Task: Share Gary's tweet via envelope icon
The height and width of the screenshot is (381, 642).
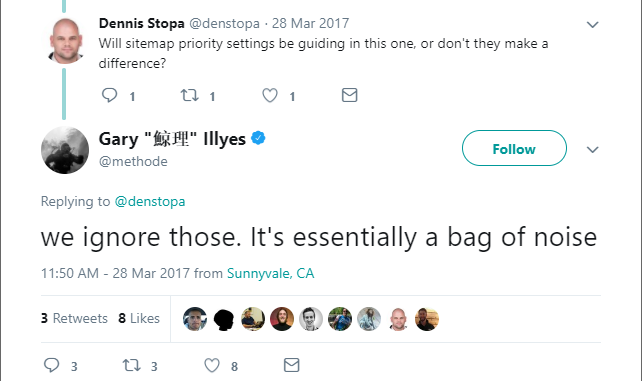Action: tap(292, 365)
